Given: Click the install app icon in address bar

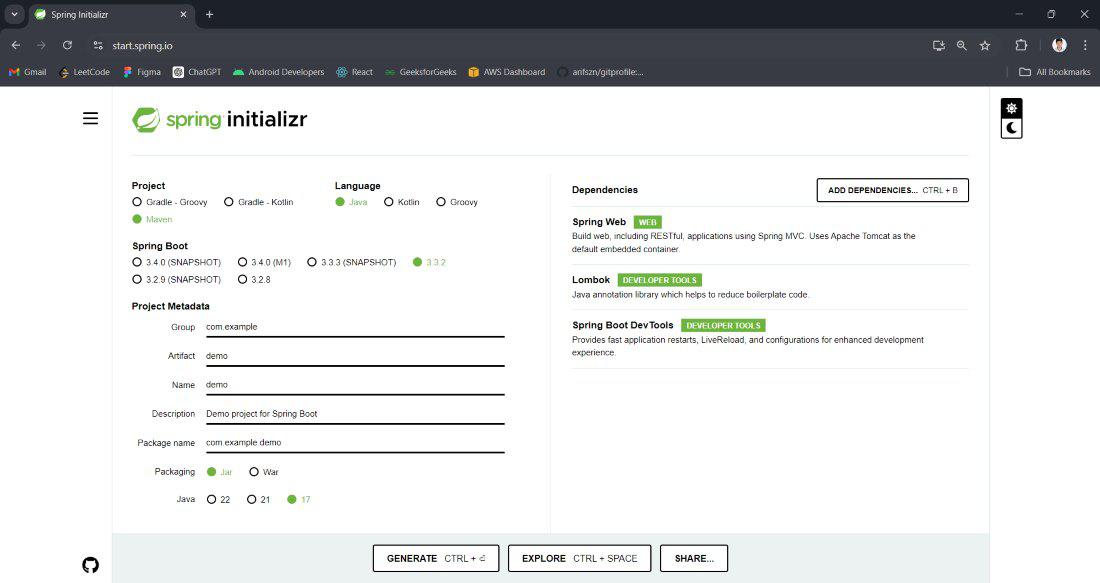Looking at the screenshot, I should tap(939, 46).
